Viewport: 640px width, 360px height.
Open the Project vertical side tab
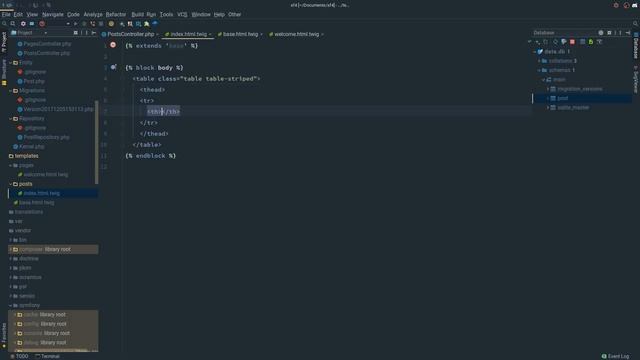[4, 42]
